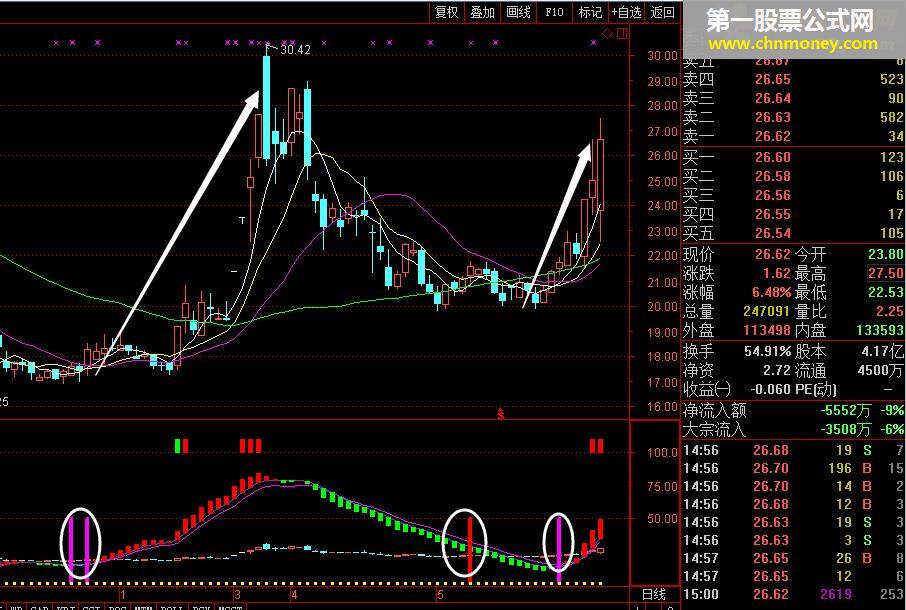Add stock via +自选 button
The width and height of the screenshot is (906, 610).
(x=626, y=12)
